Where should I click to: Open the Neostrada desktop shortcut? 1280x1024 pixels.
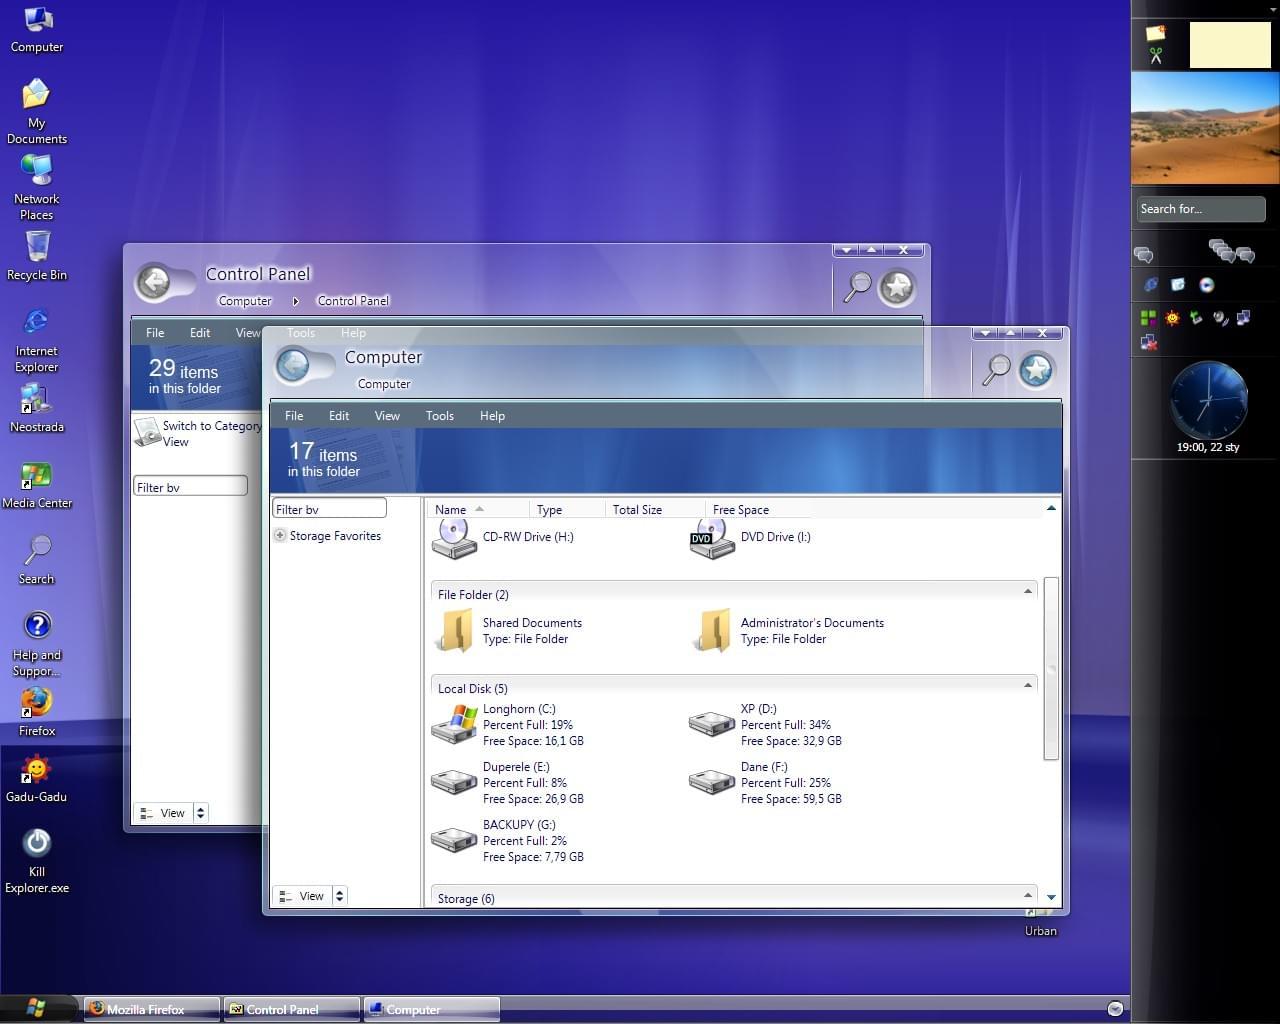37,408
